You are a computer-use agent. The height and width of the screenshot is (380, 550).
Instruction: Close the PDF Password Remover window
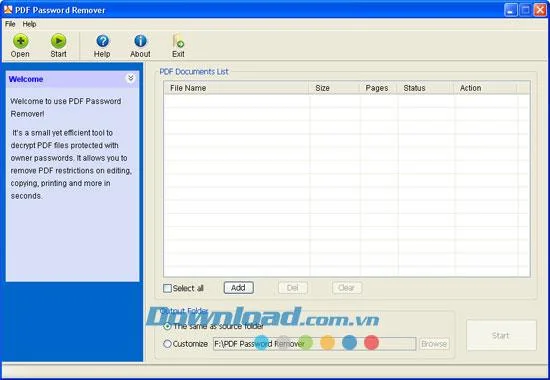pyautogui.click(x=540, y=10)
